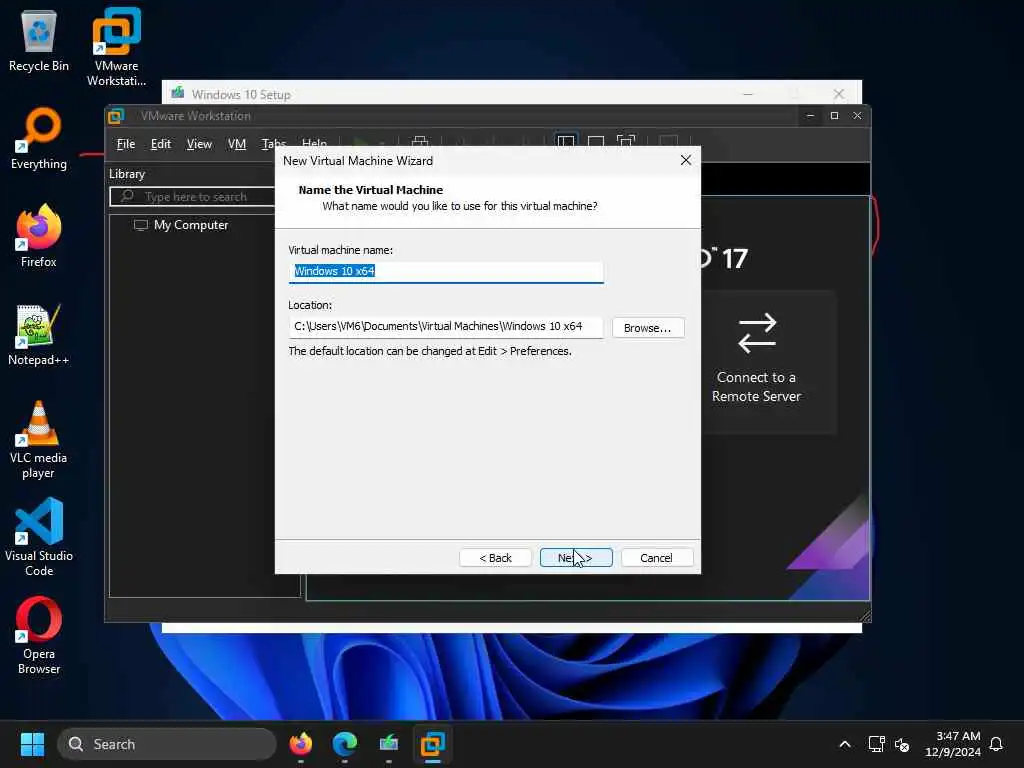Show the clock and date flyout
This screenshot has width=1024, height=768.
tap(953, 744)
